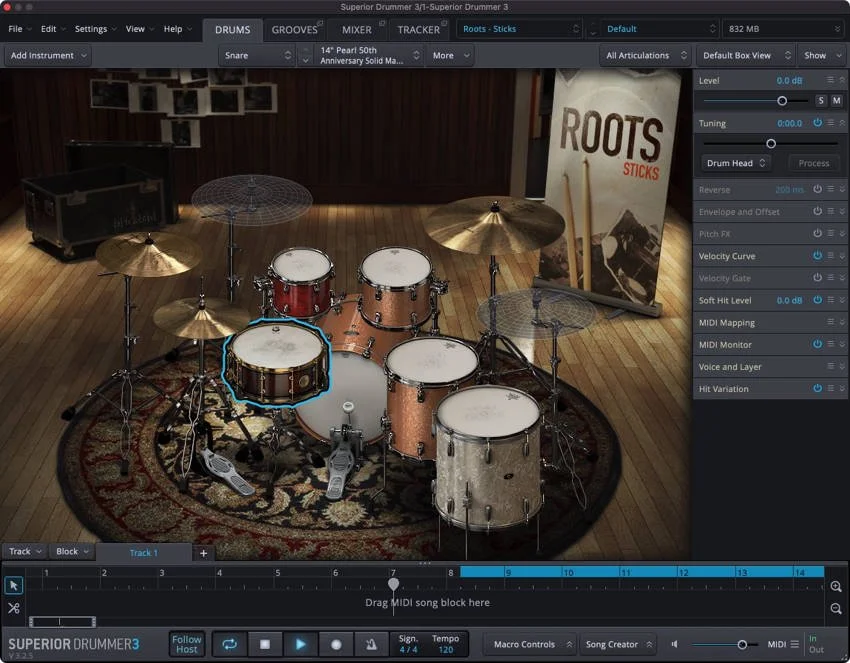The image size is (850, 663).
Task: Enable the Reverse effect power toggle
Action: coord(818,189)
